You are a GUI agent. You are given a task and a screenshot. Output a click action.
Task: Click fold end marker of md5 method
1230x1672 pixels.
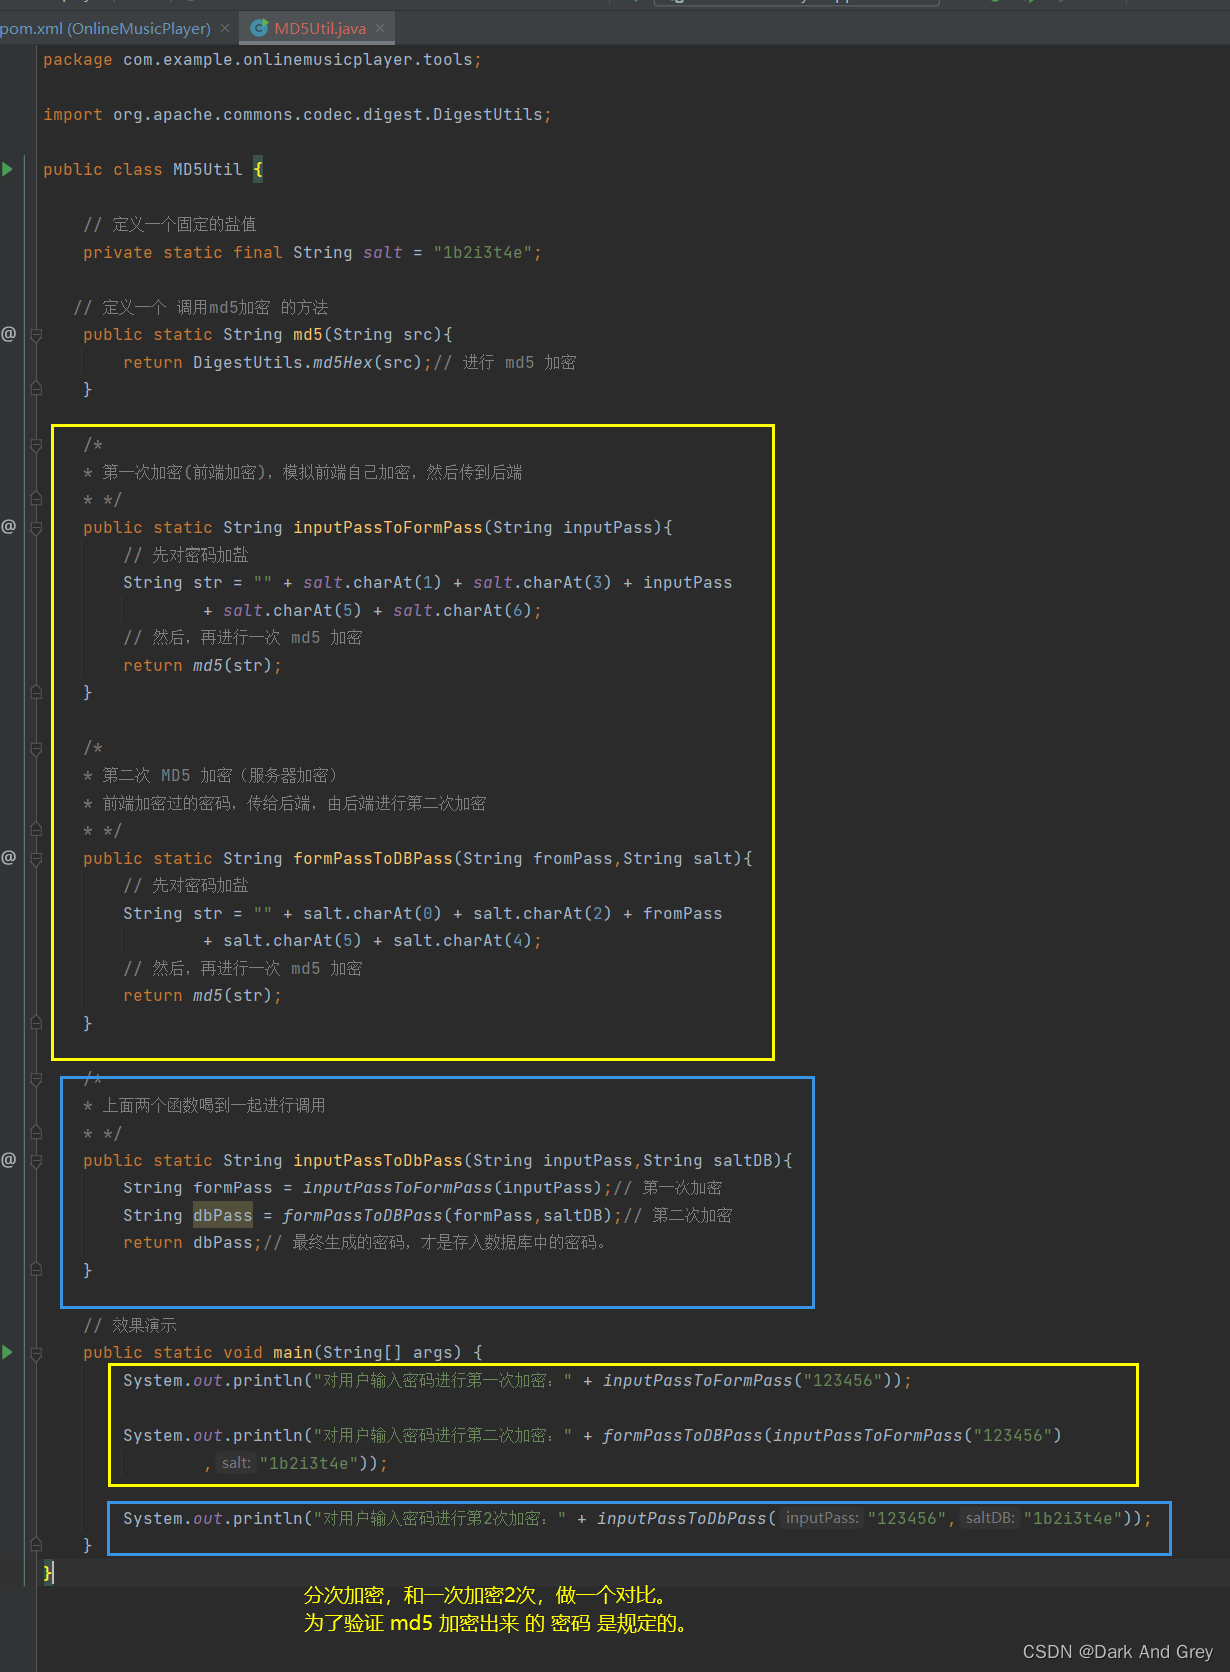coord(36,388)
